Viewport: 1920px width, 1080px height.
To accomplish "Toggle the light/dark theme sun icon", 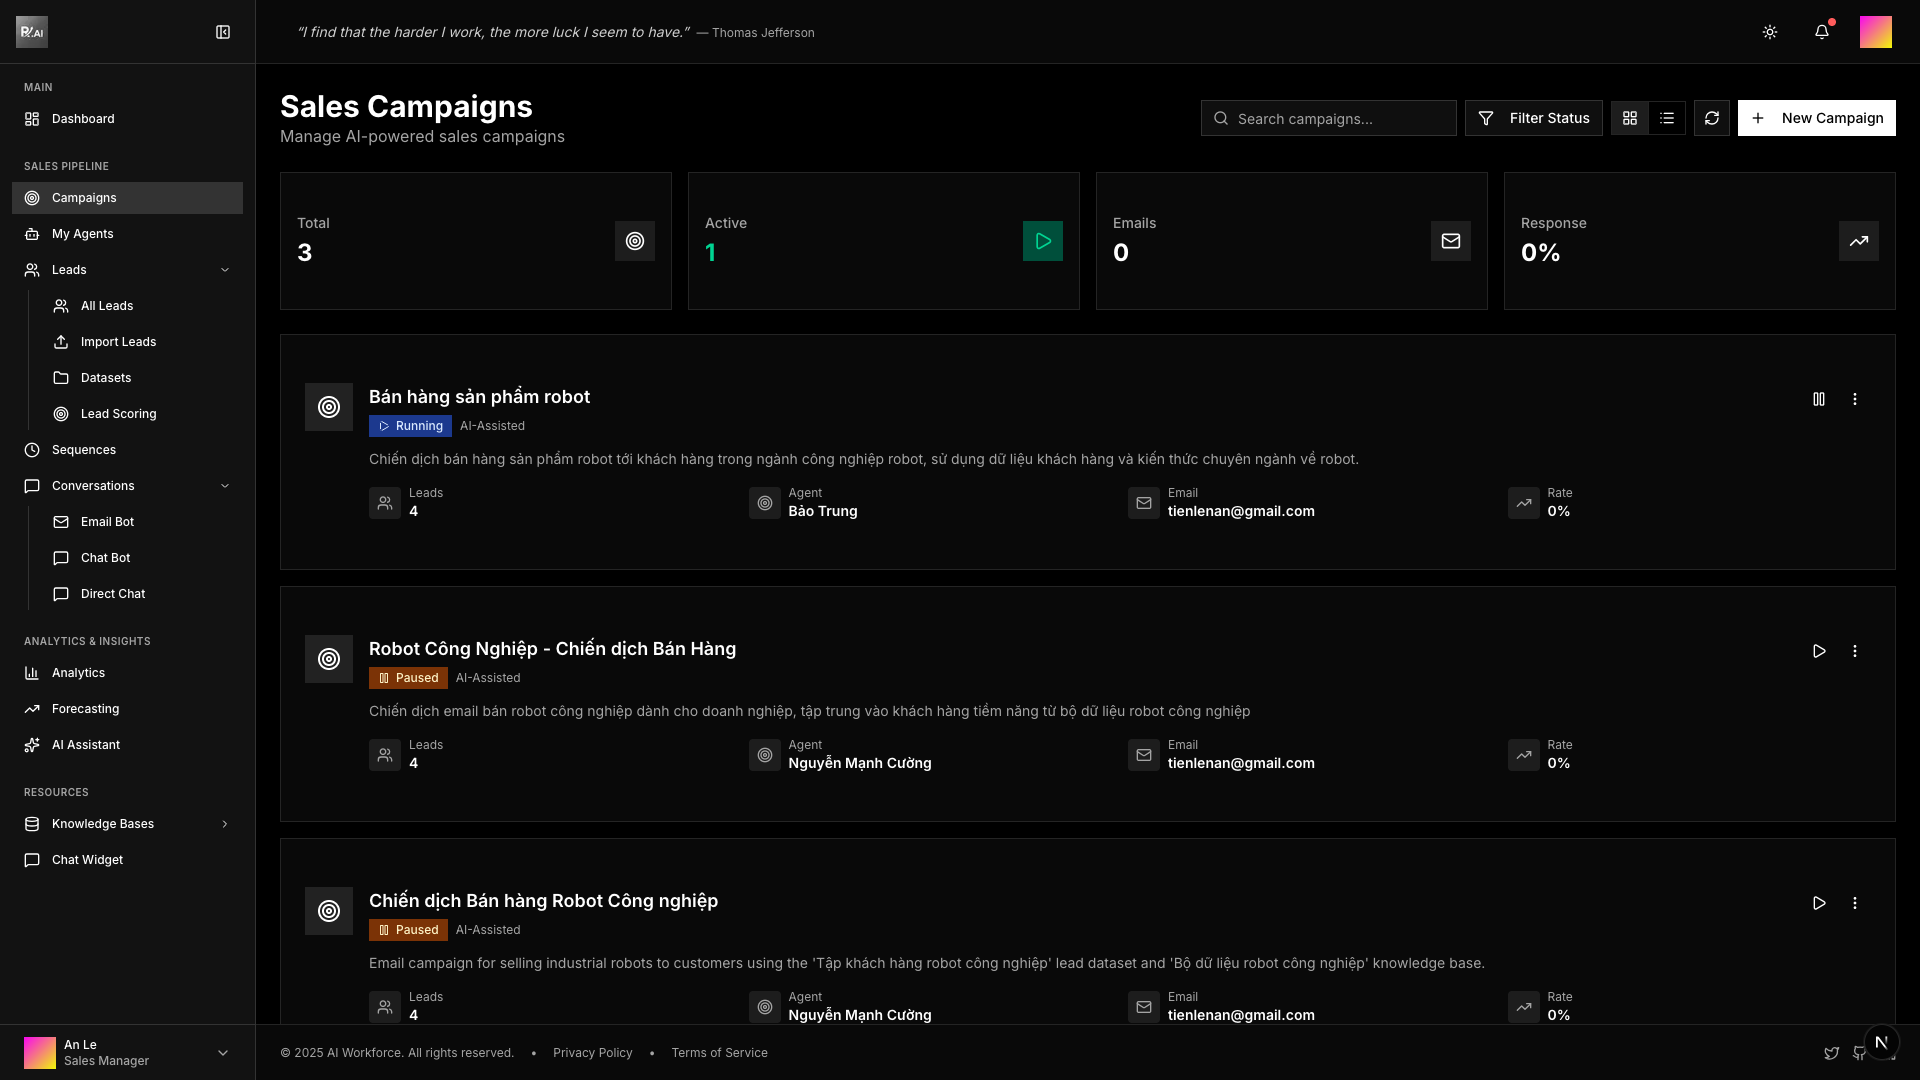I will pos(1770,32).
